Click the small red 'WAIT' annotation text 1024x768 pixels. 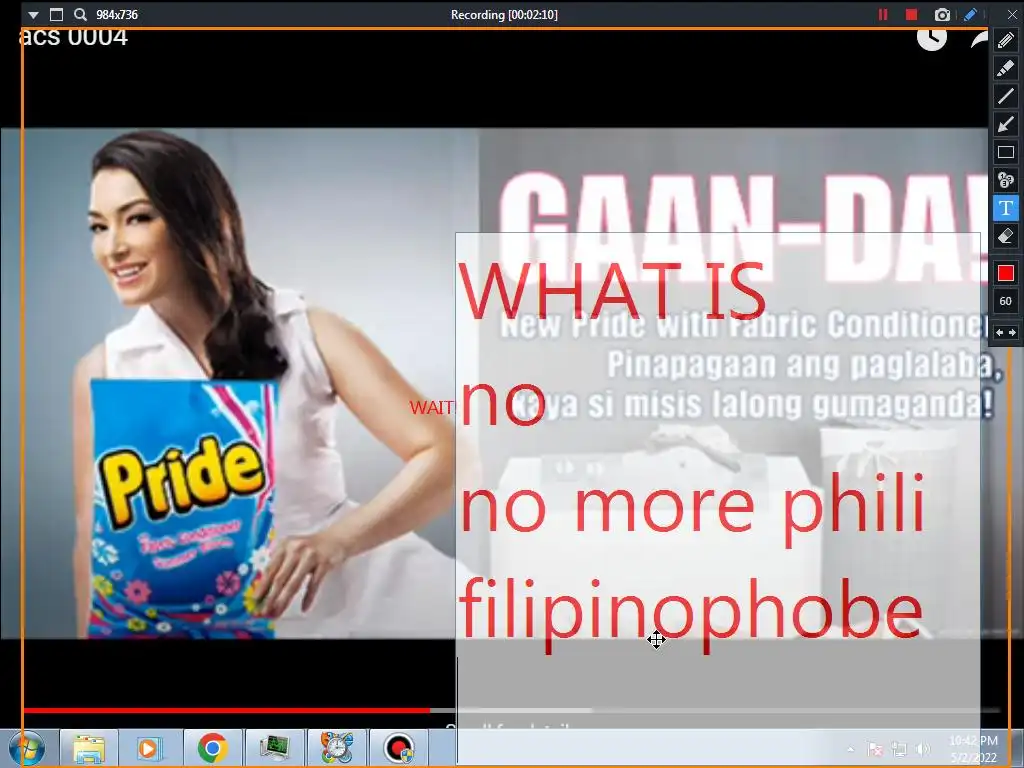431,408
